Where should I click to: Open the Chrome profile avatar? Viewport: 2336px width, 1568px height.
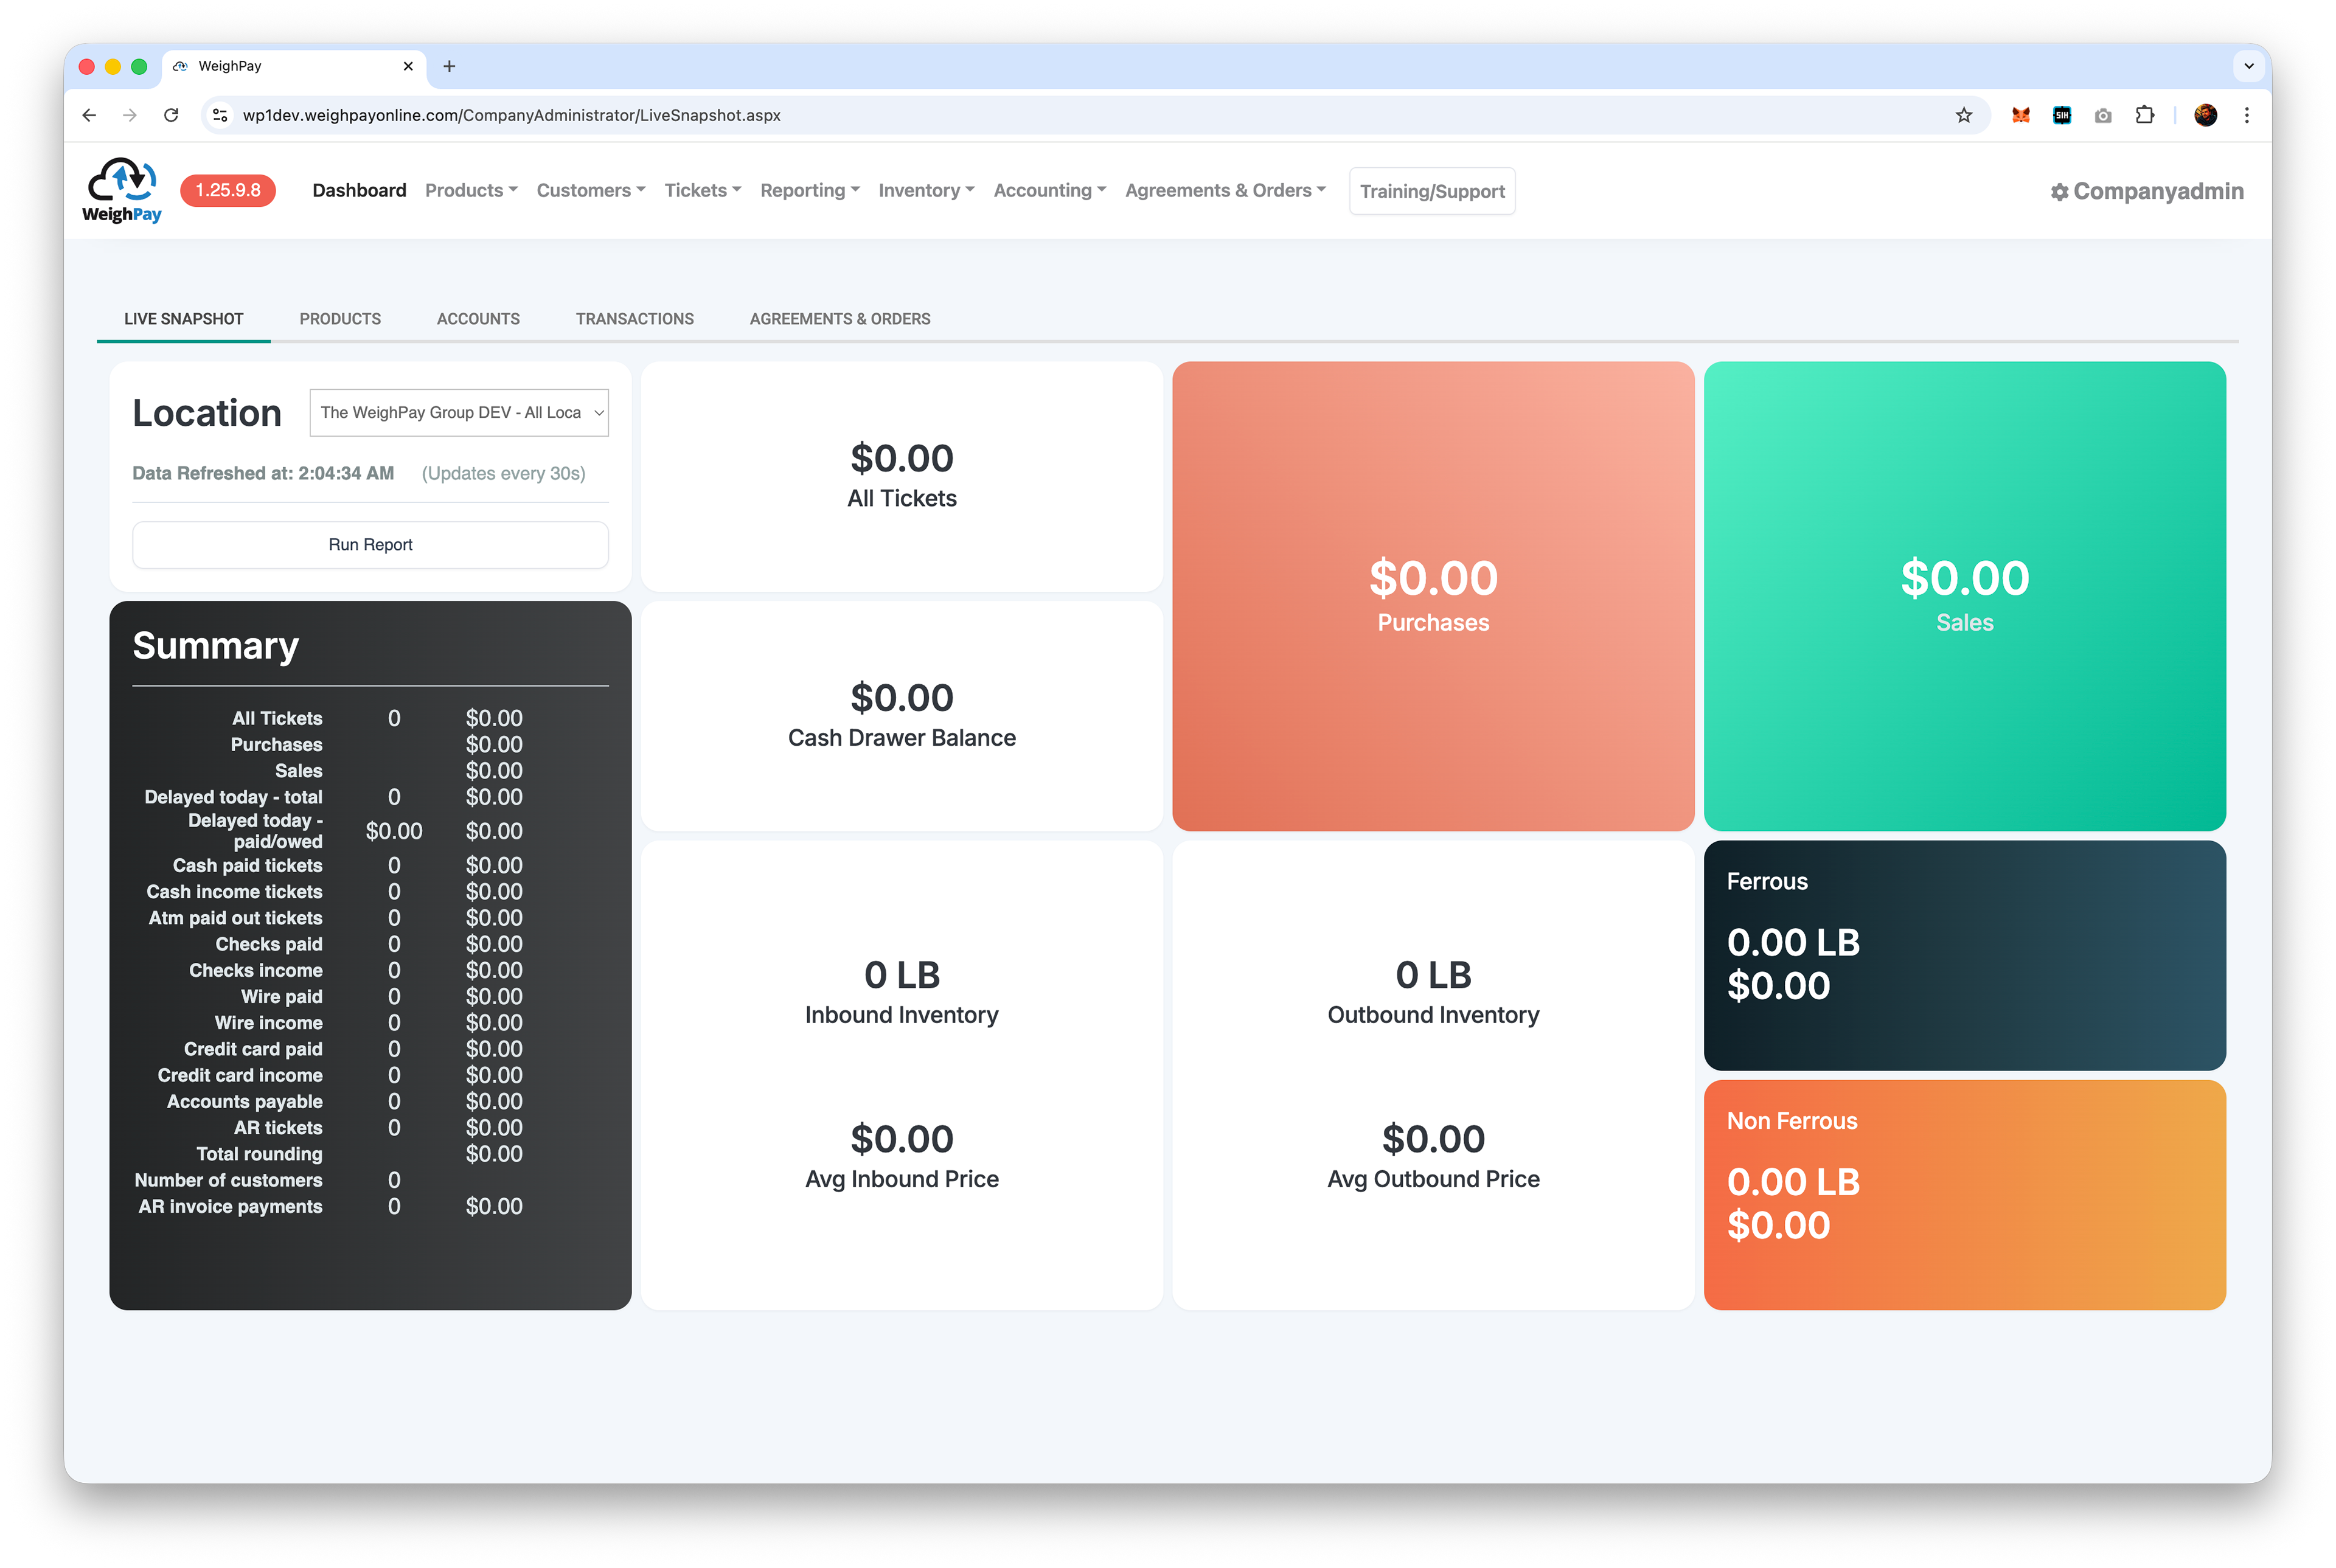2205,115
